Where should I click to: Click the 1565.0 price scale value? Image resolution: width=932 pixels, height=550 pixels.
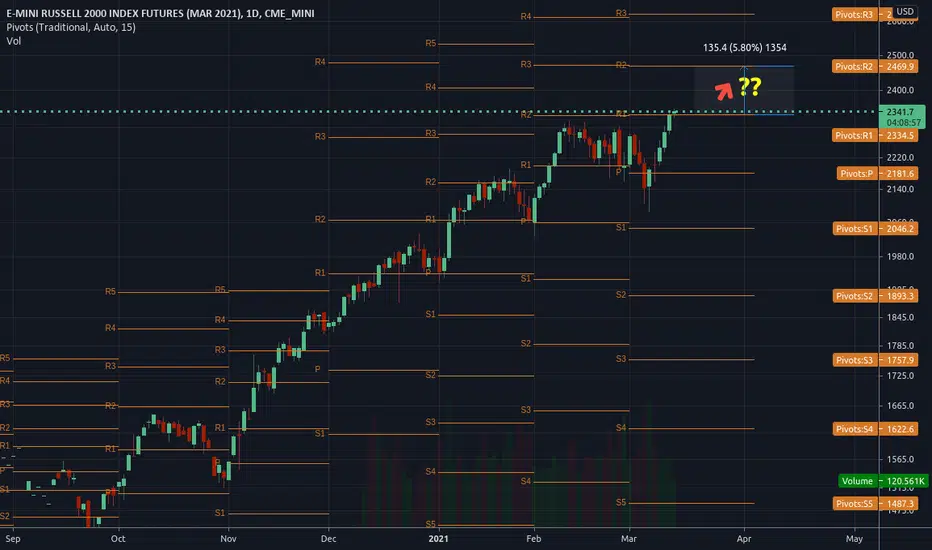[x=900, y=460]
